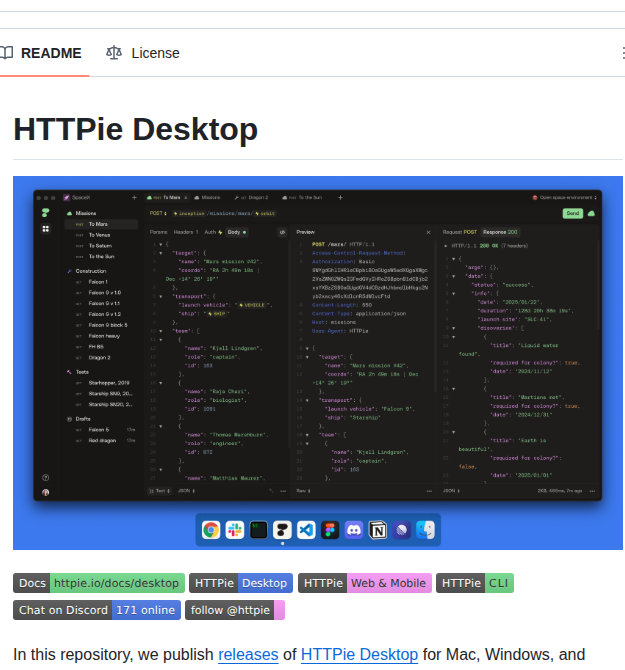The image size is (625, 670).
Task: Click Figma icon in the screenshot's dock
Action: (330, 530)
